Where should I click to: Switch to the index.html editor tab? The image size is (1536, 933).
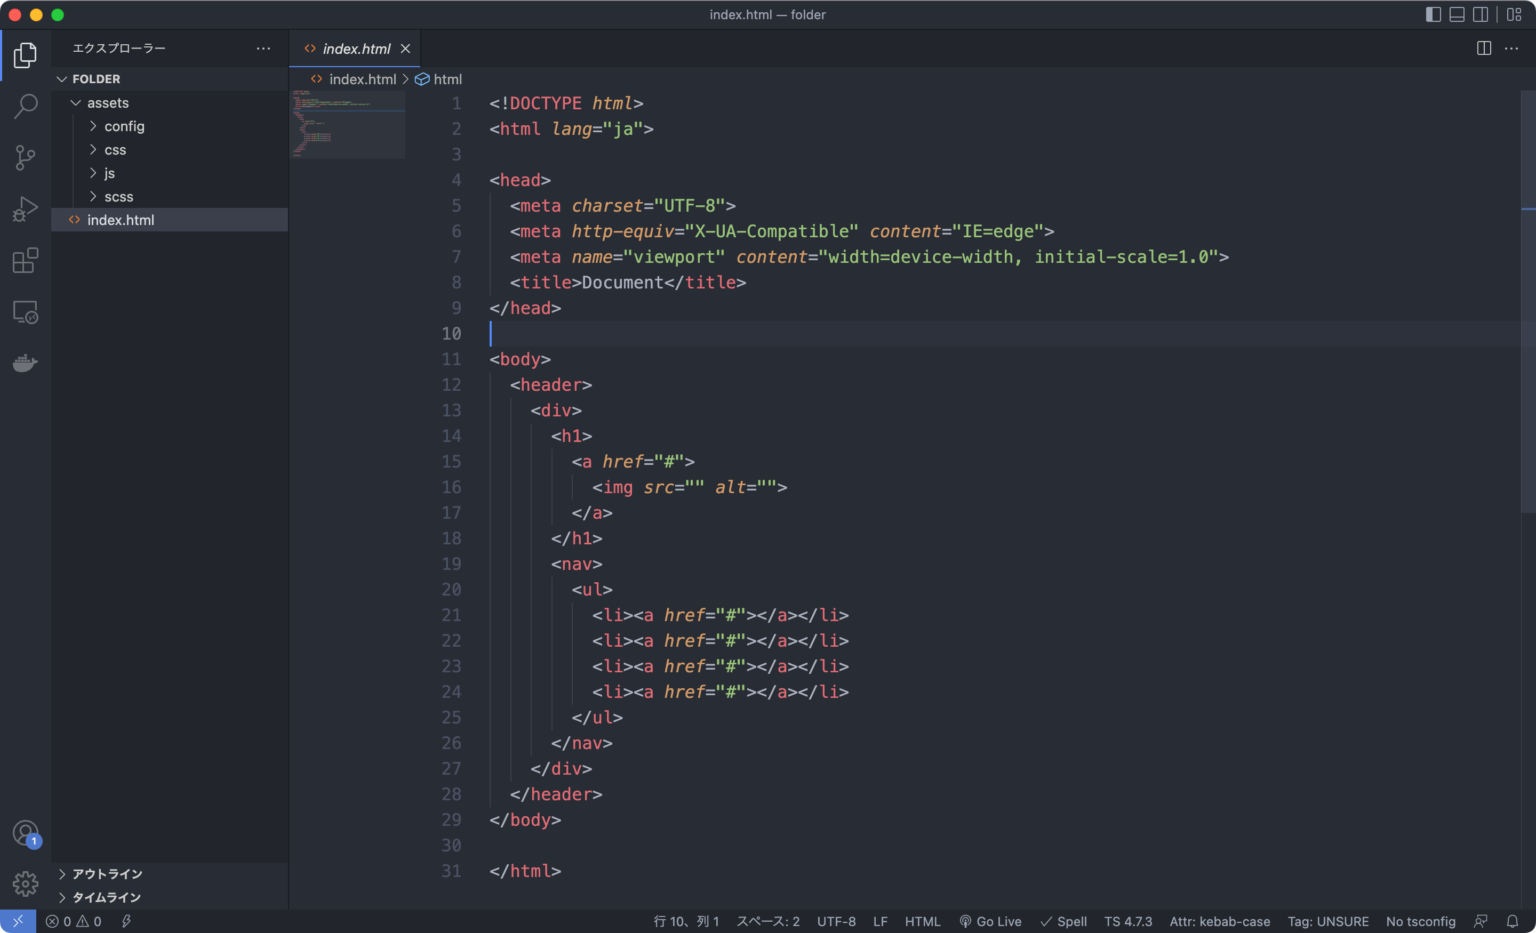tap(355, 47)
